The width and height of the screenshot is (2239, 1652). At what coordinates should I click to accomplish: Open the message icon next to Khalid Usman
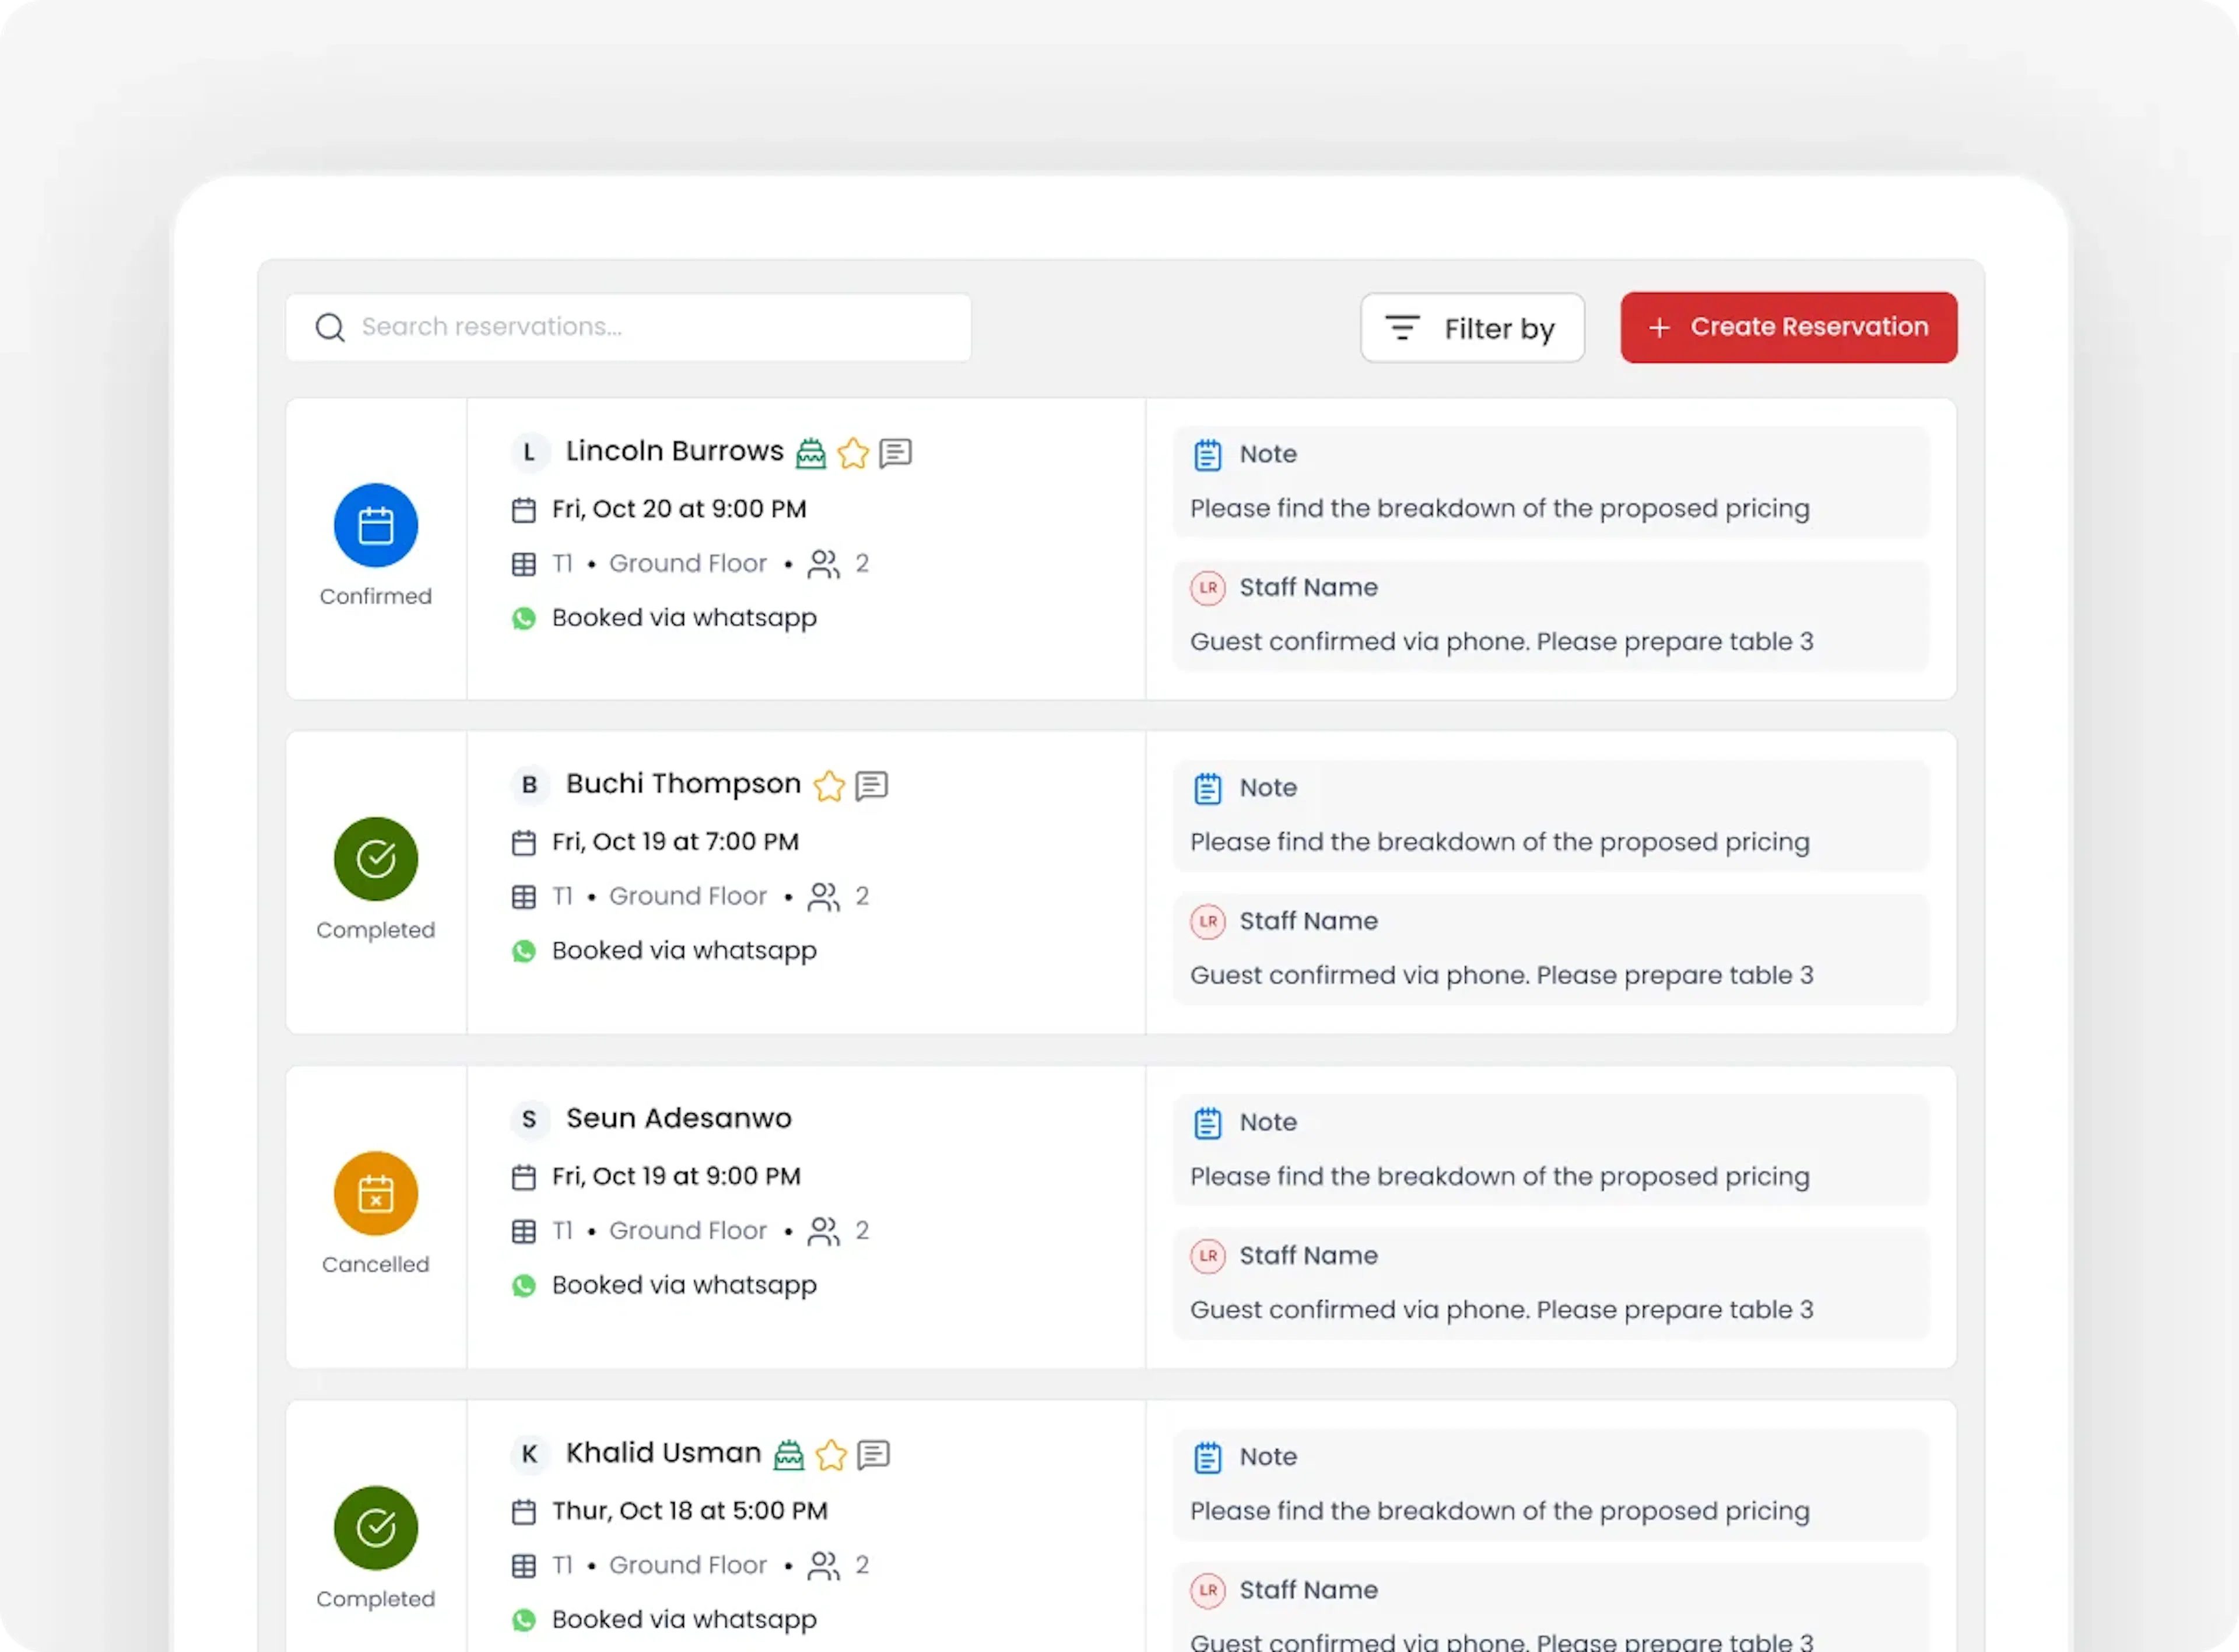point(874,1455)
